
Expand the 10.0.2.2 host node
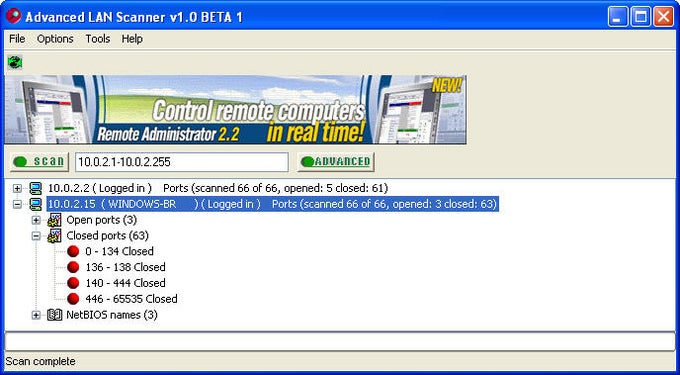[x=17, y=189]
